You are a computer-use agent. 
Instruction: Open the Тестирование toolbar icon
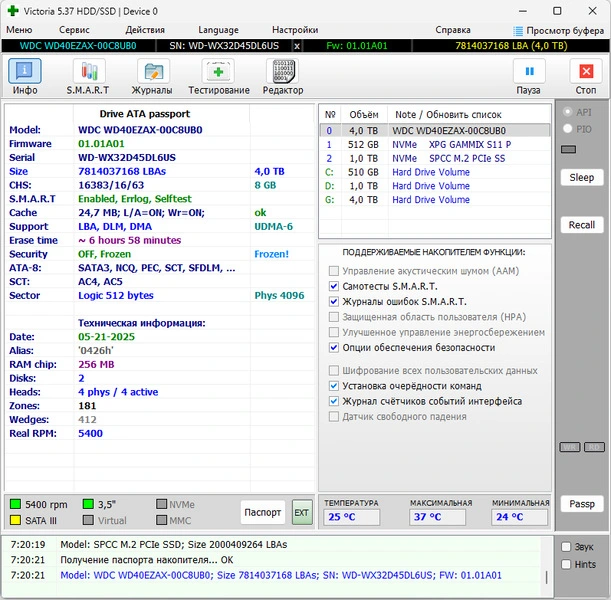pos(218,71)
